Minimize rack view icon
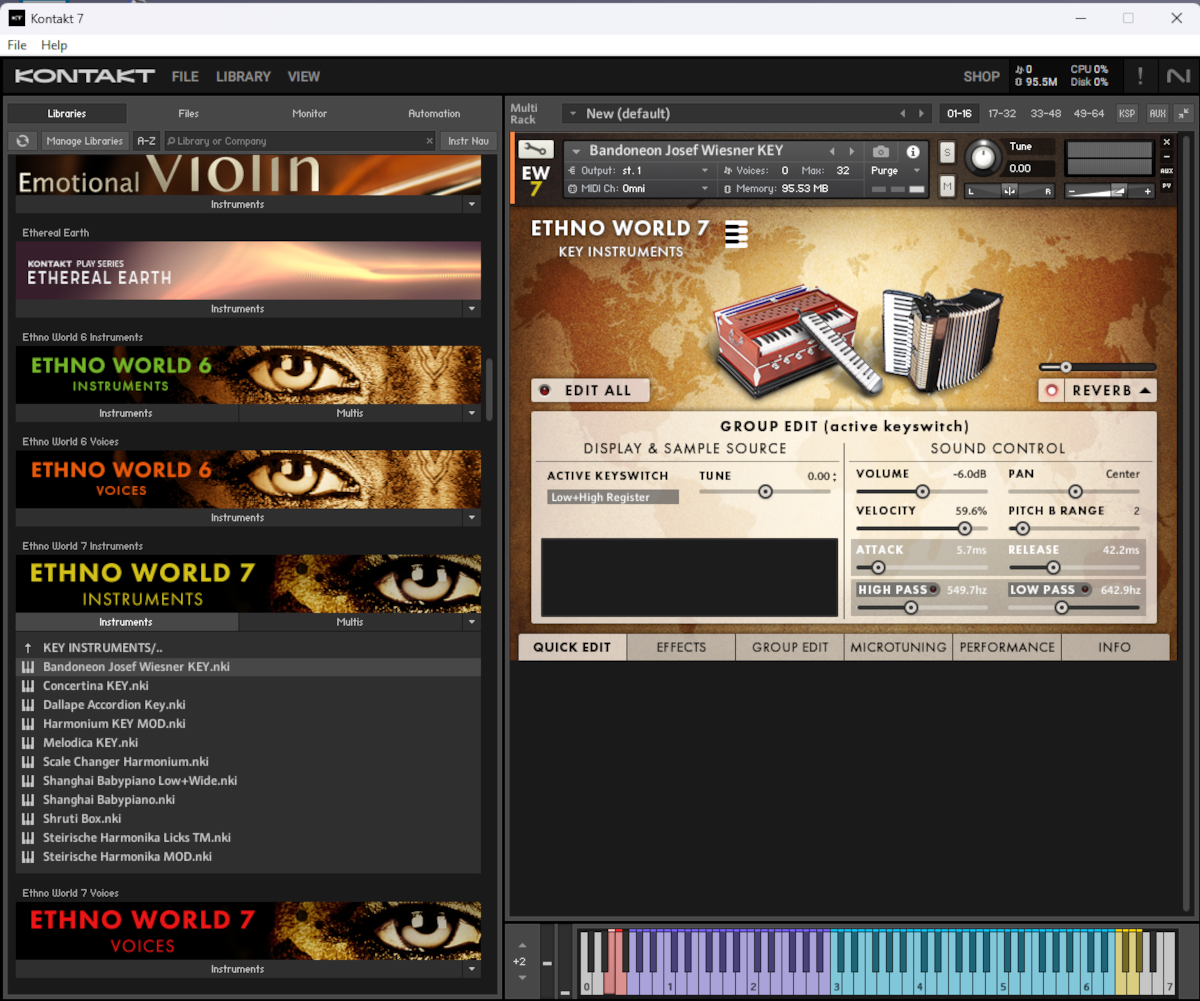 1183,114
